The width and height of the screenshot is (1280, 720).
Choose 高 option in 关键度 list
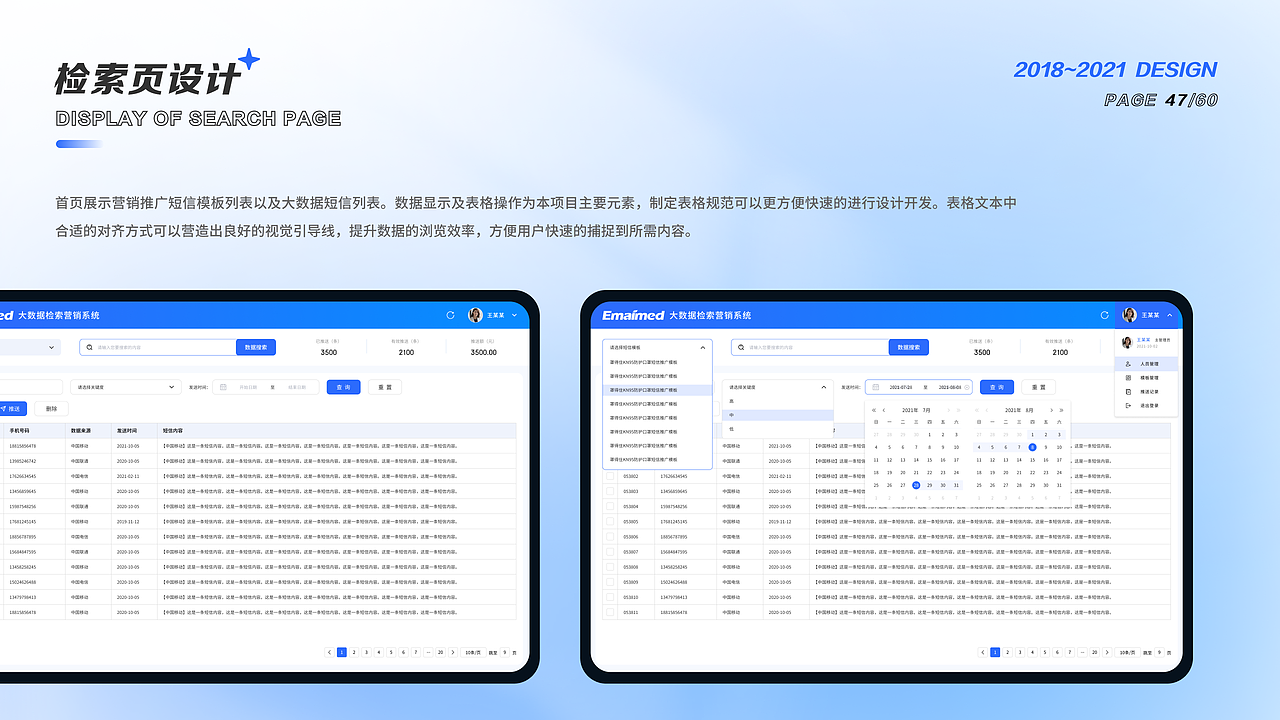tap(778, 401)
